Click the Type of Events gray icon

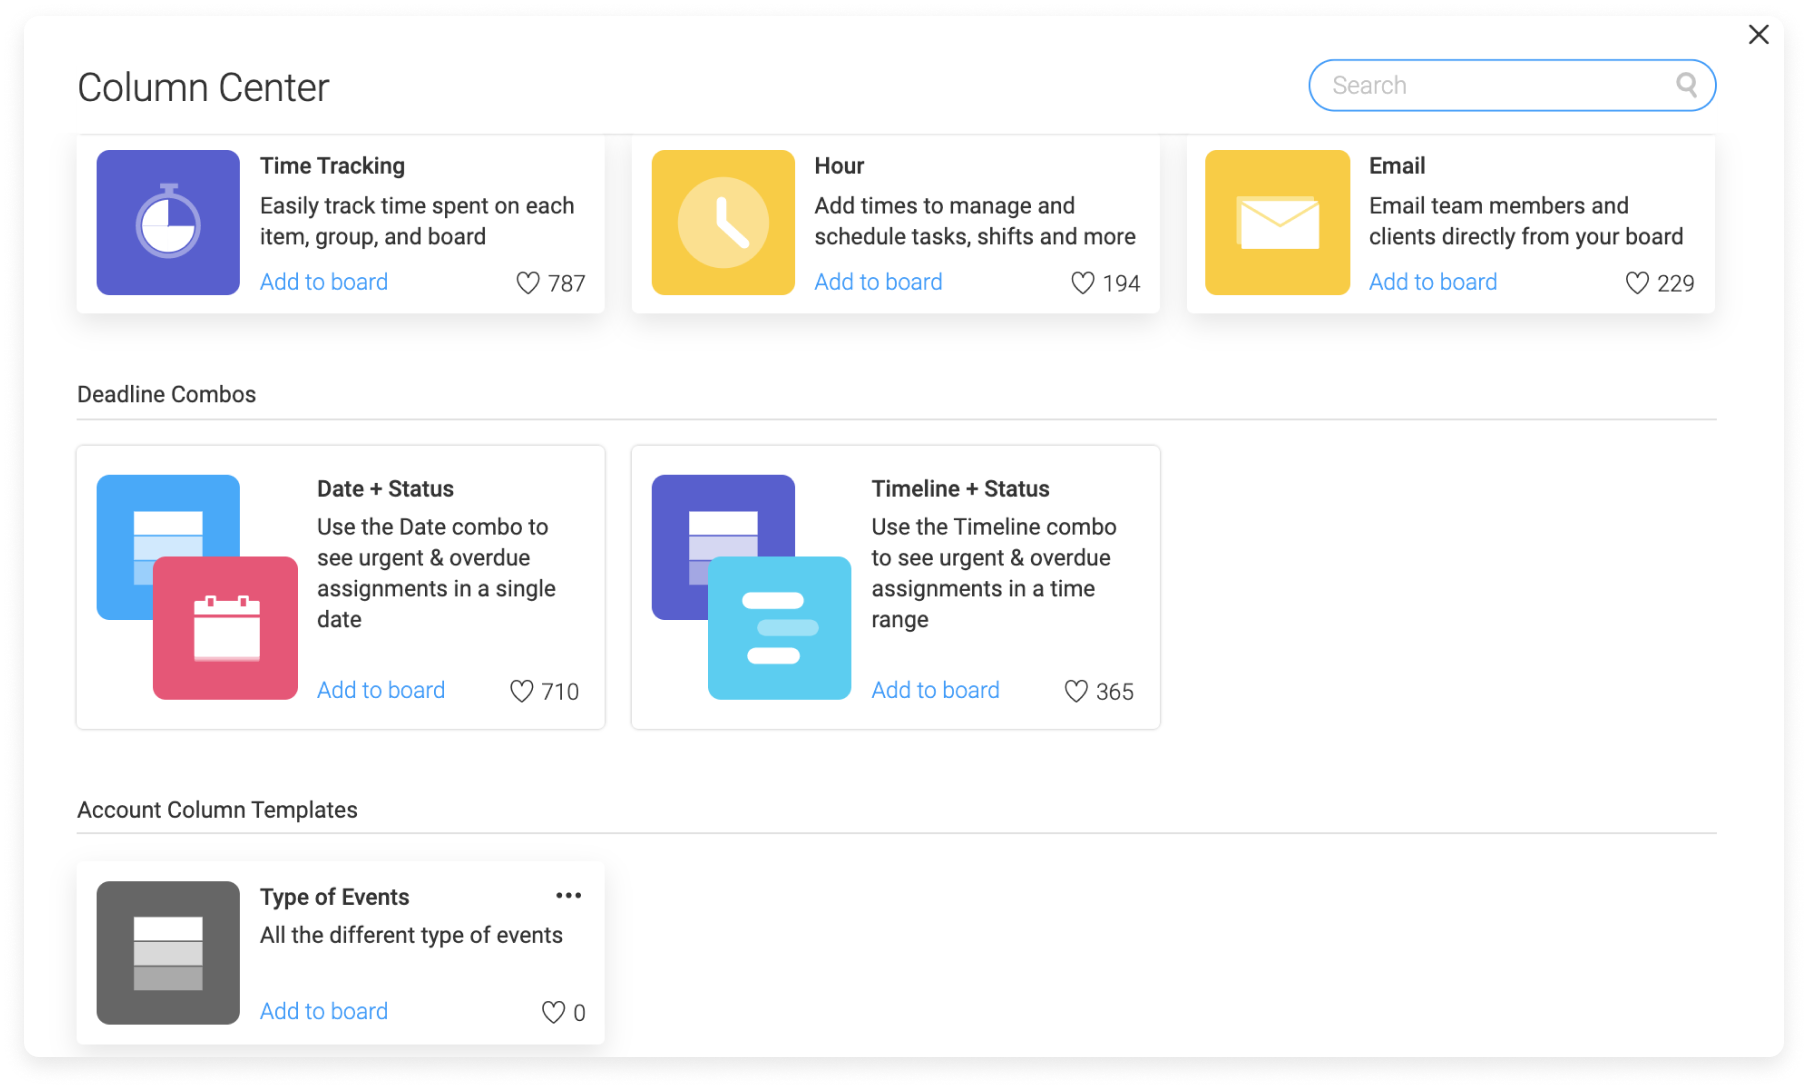coord(168,952)
